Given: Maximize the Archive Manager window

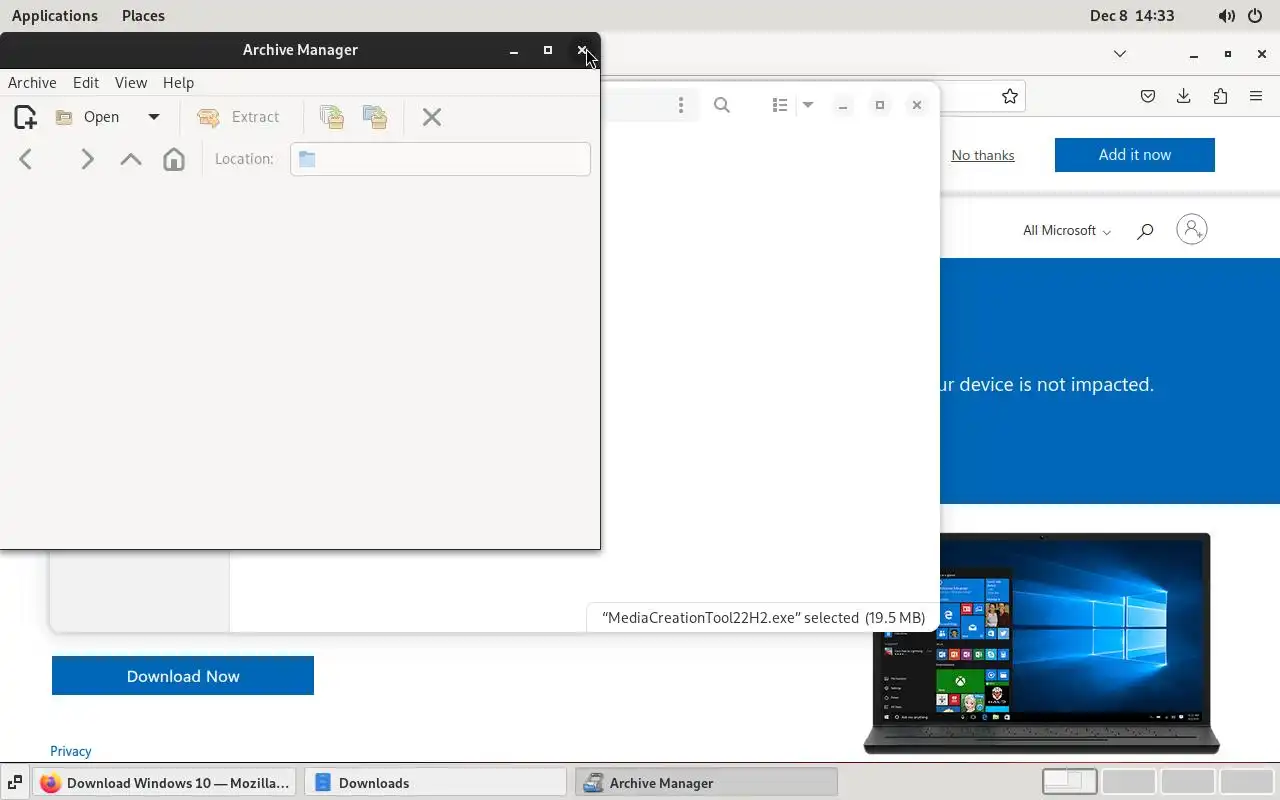Looking at the screenshot, I should point(548,50).
